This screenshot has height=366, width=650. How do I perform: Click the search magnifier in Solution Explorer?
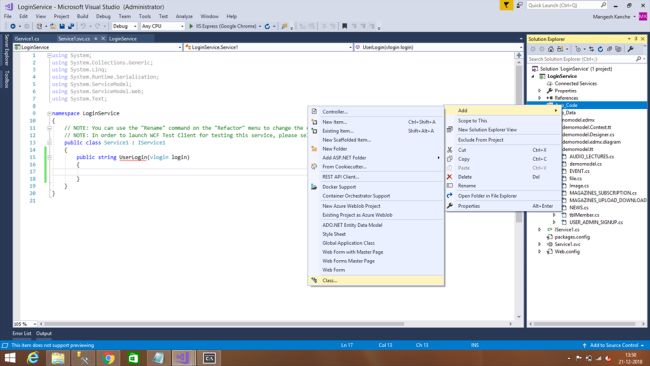pos(638,59)
